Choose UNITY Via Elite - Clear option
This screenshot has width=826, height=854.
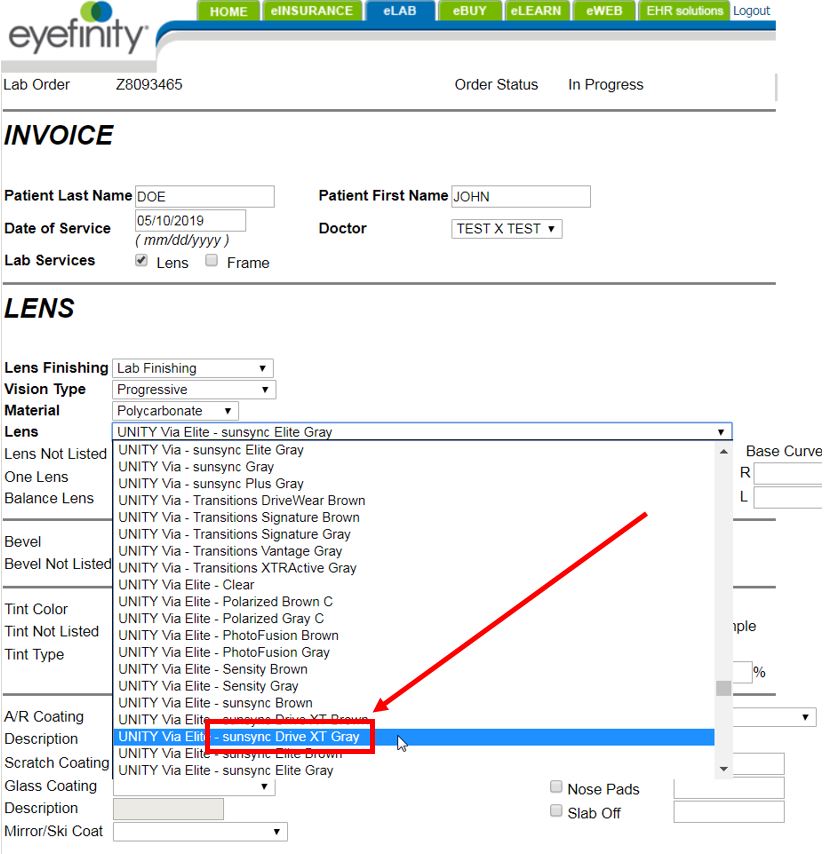point(186,585)
